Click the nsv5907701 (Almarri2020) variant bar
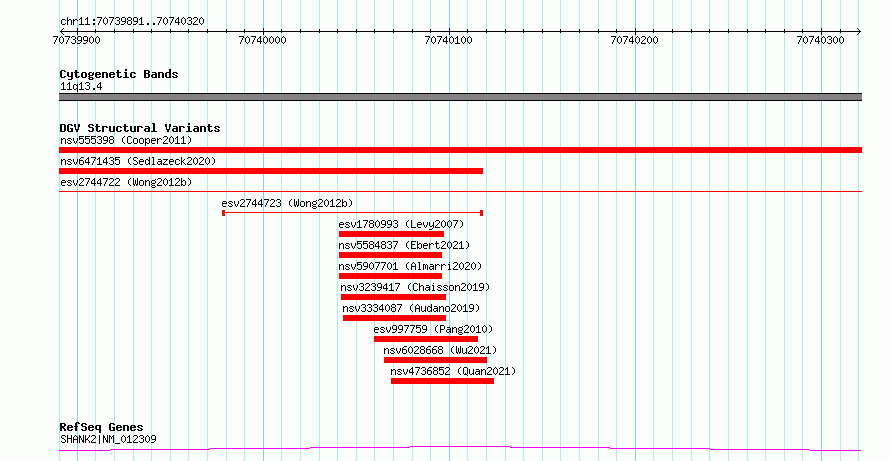 click(x=390, y=276)
